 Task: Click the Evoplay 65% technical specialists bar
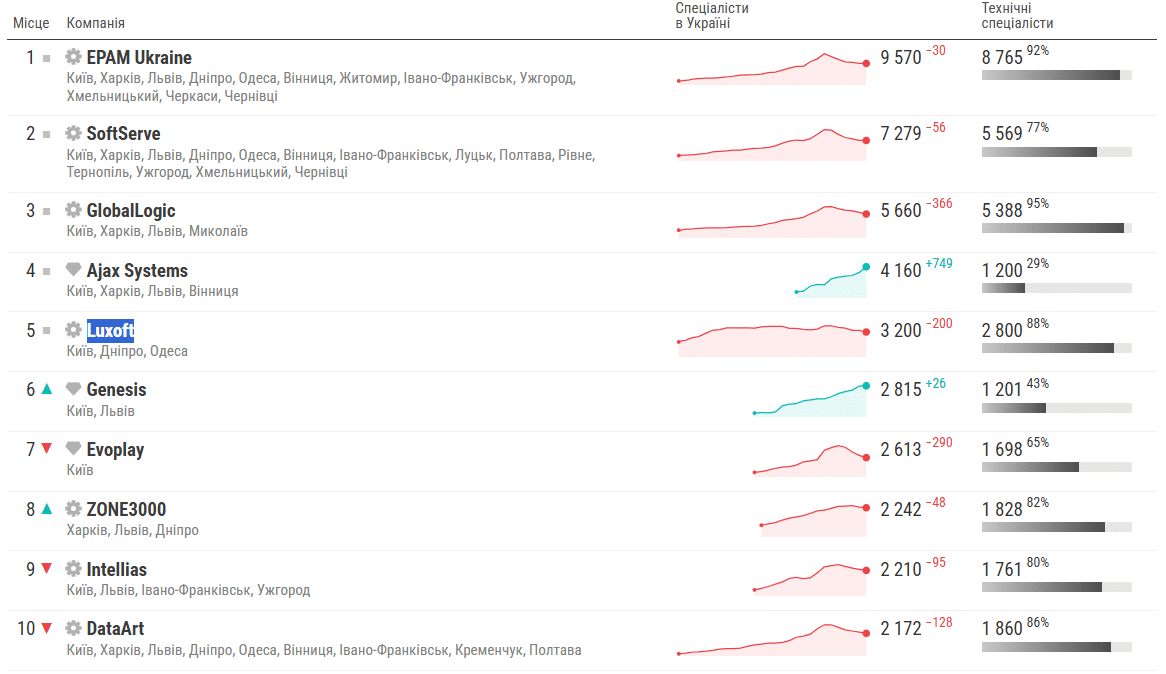(1057, 467)
